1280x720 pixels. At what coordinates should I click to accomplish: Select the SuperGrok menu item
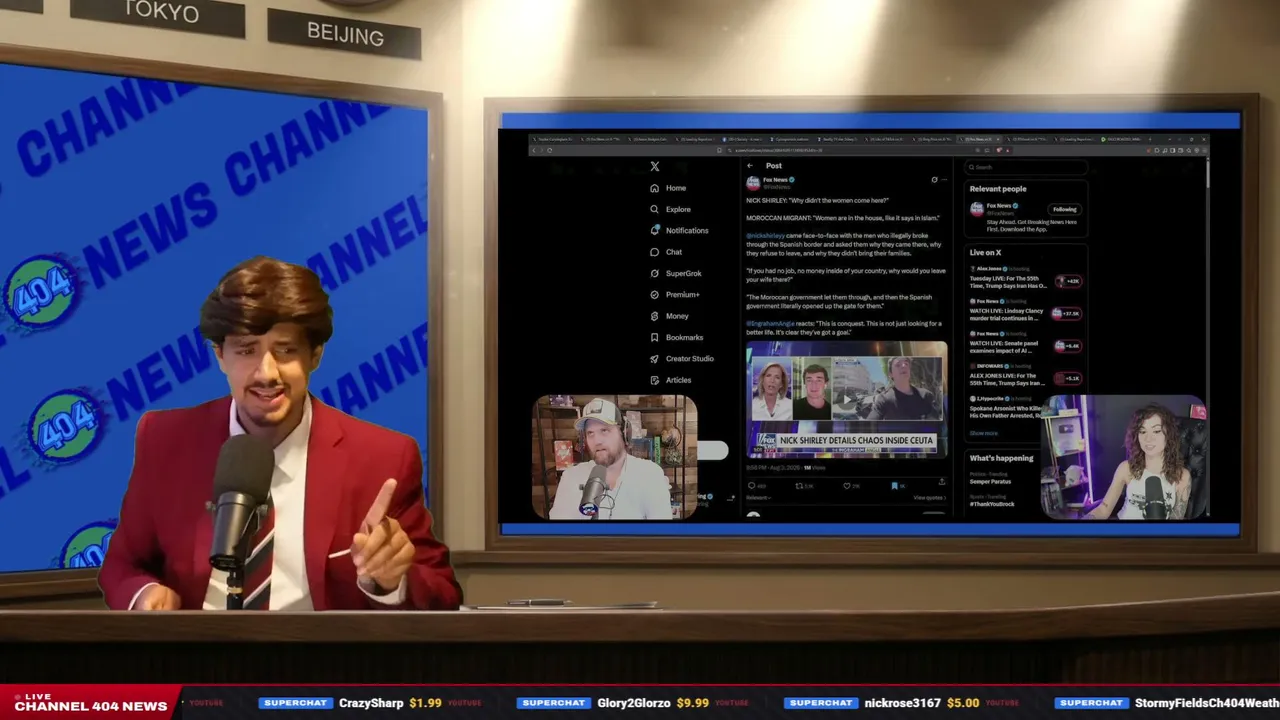[x=684, y=273]
